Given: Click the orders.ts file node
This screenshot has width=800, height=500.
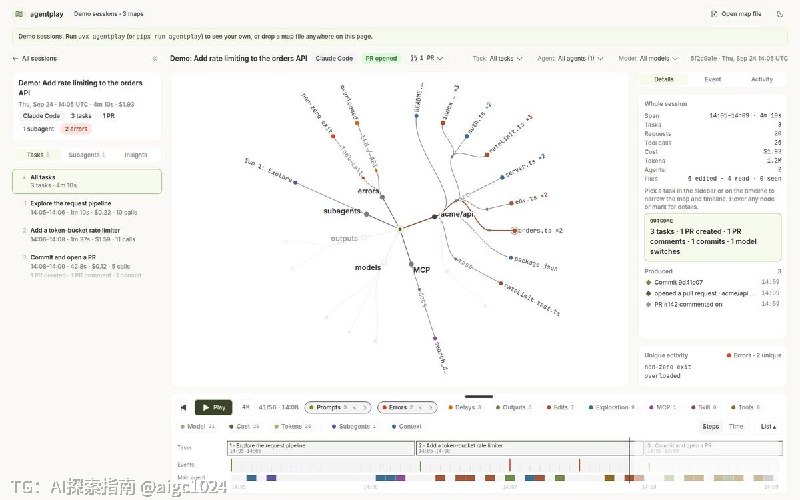Looking at the screenshot, I should (515, 231).
